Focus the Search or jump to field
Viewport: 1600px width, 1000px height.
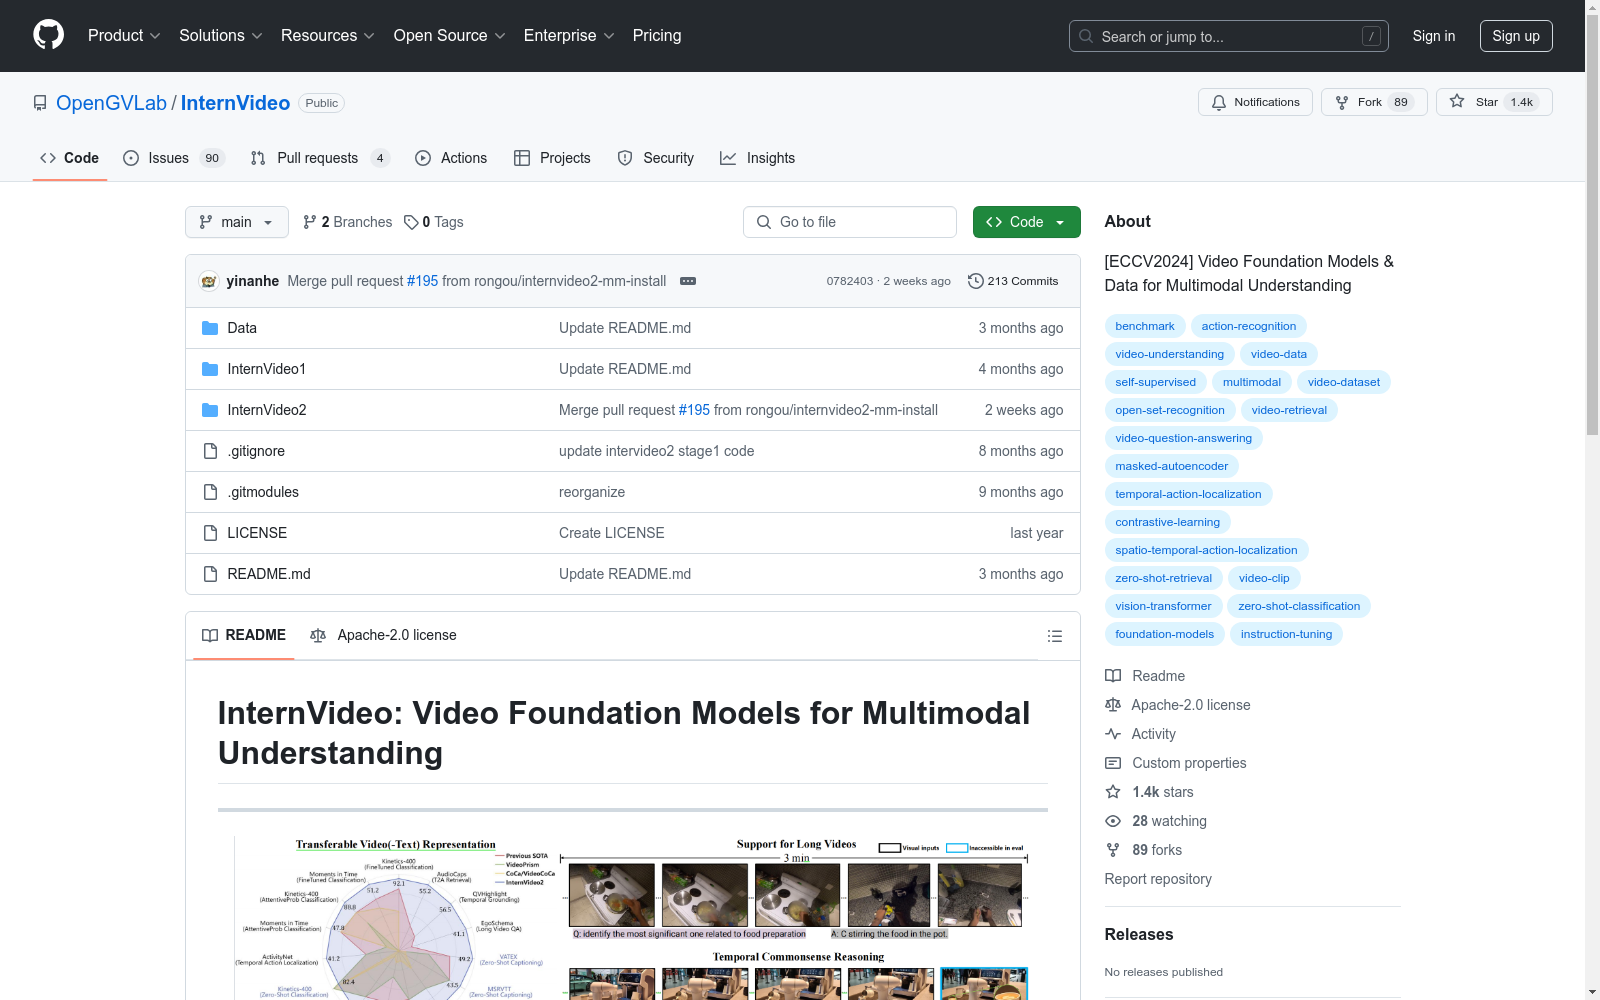1229,36
